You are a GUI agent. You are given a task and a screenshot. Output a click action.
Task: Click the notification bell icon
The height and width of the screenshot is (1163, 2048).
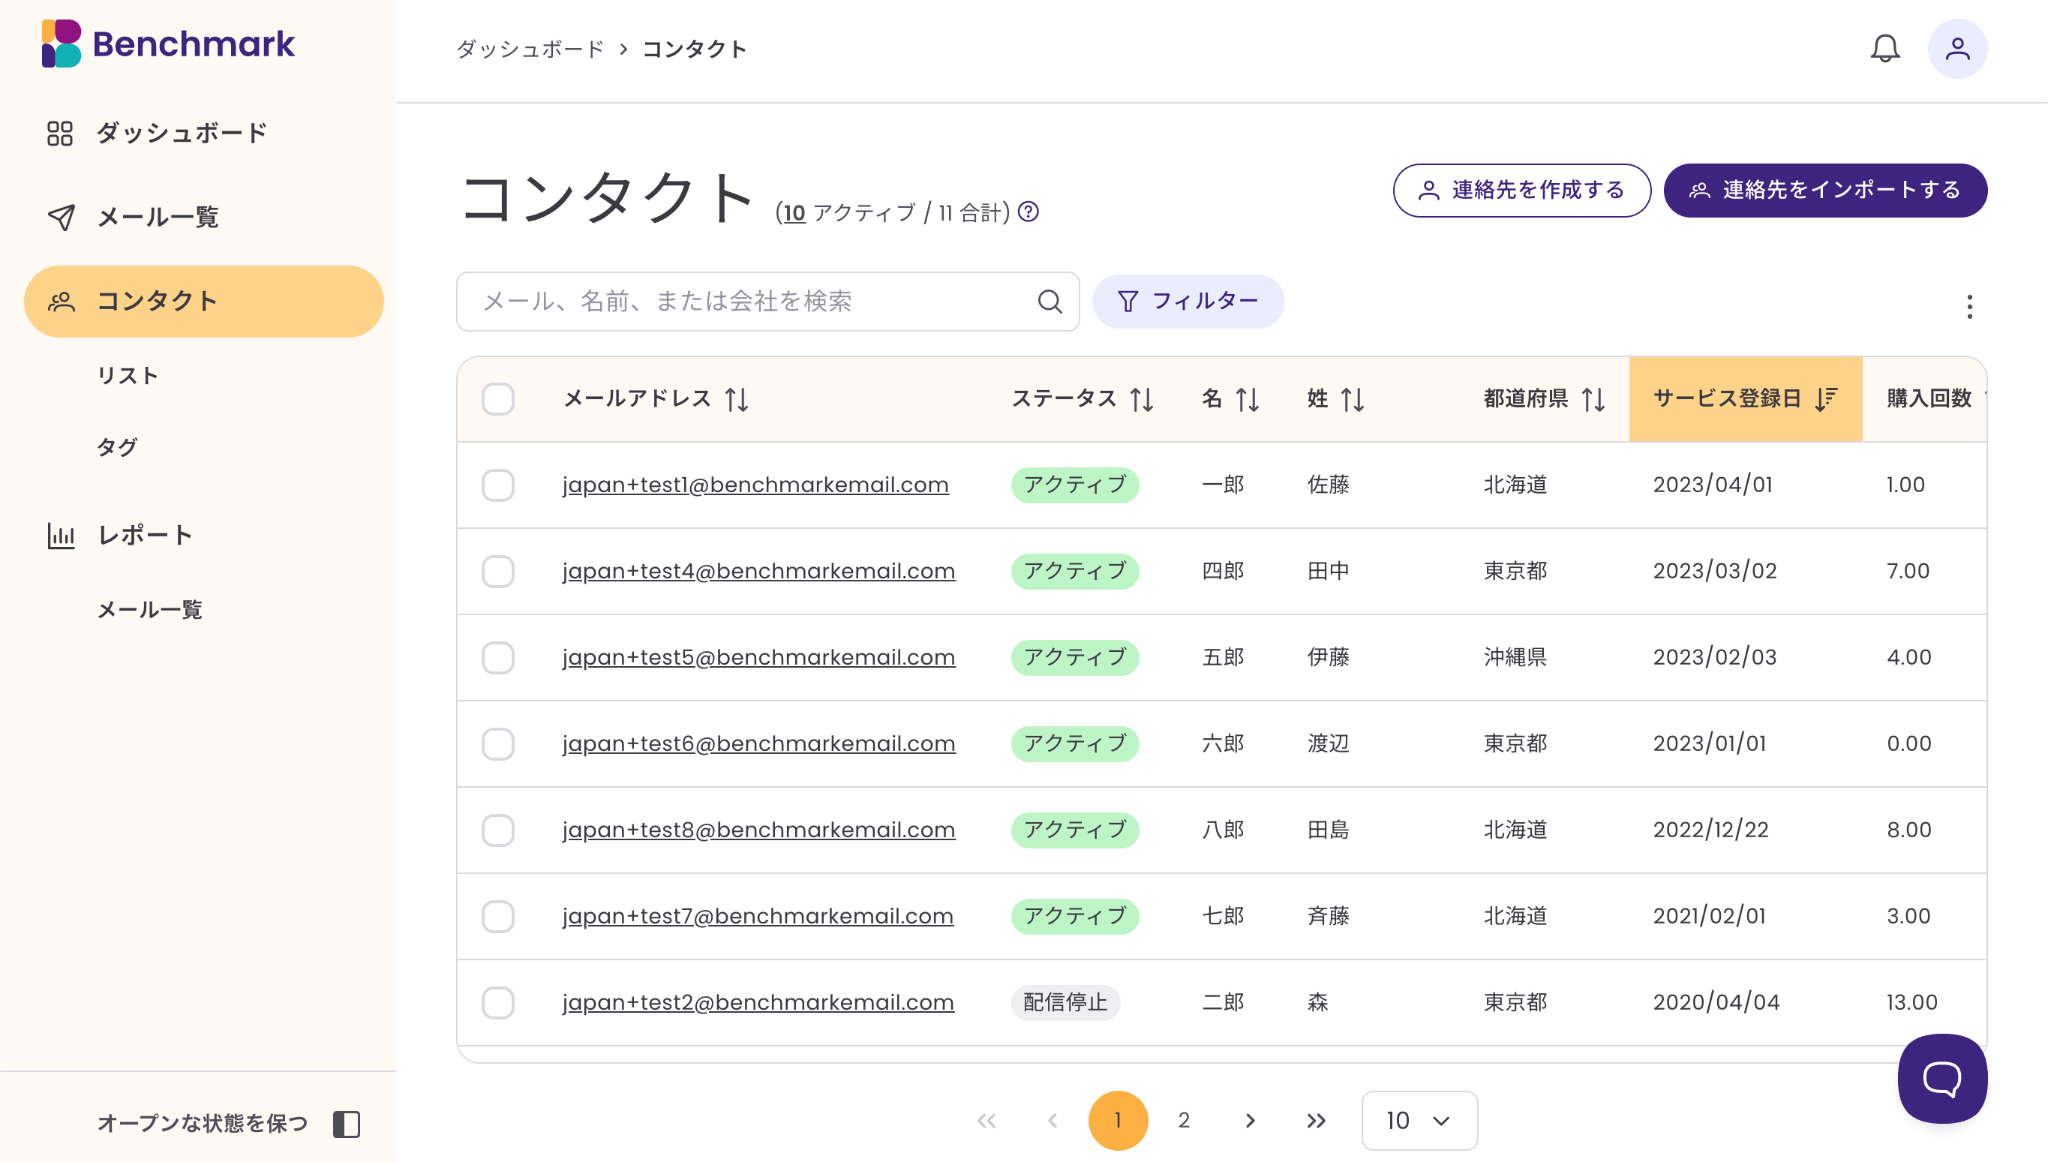click(x=1884, y=49)
